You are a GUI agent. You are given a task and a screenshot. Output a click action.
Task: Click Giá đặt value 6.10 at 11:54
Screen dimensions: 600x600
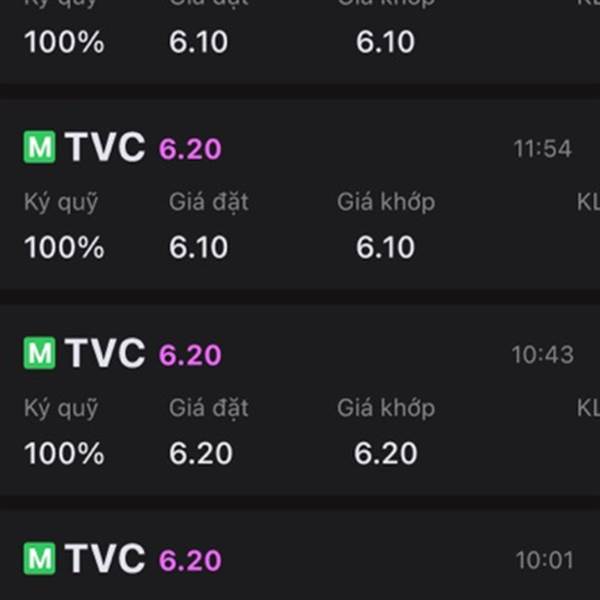pyautogui.click(x=199, y=247)
